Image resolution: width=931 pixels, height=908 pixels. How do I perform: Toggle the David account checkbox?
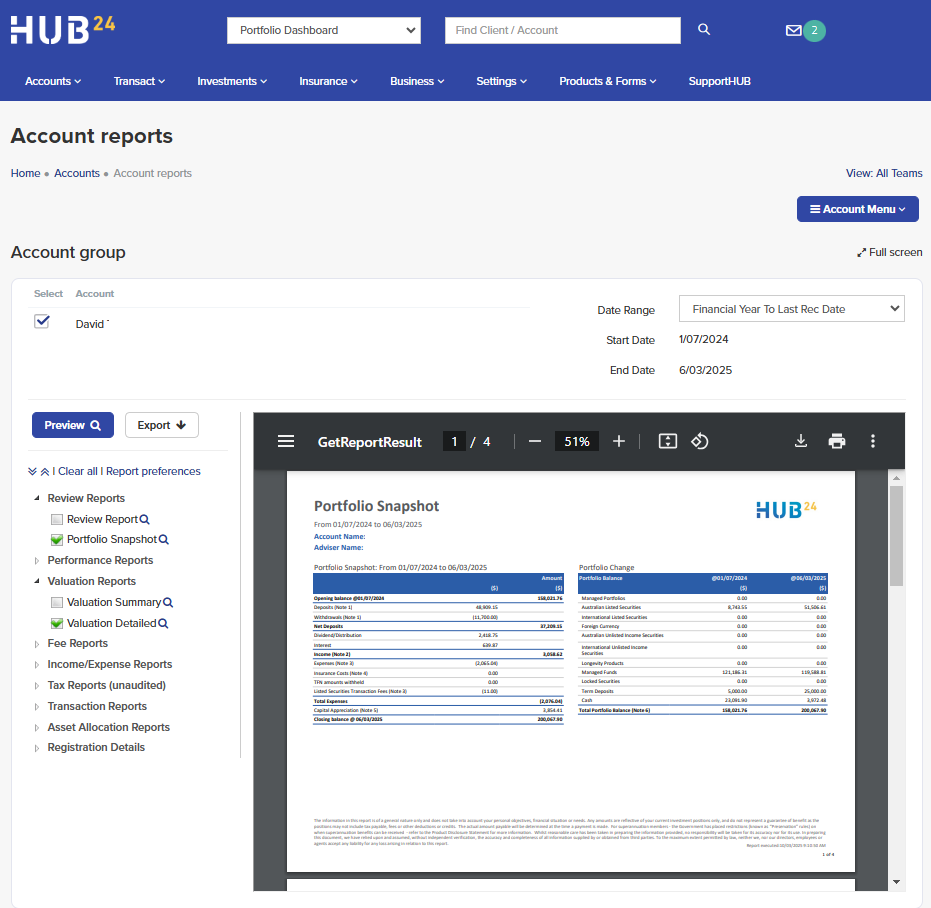click(42, 322)
